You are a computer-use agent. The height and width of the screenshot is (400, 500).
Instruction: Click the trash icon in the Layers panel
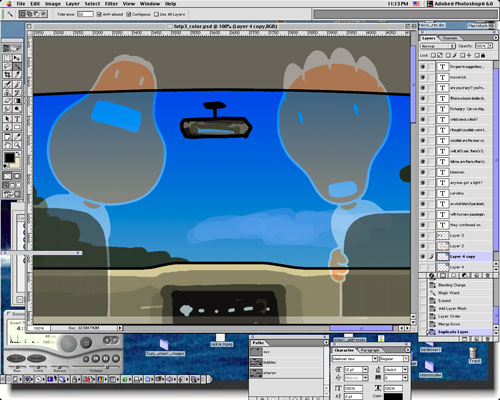[488, 275]
